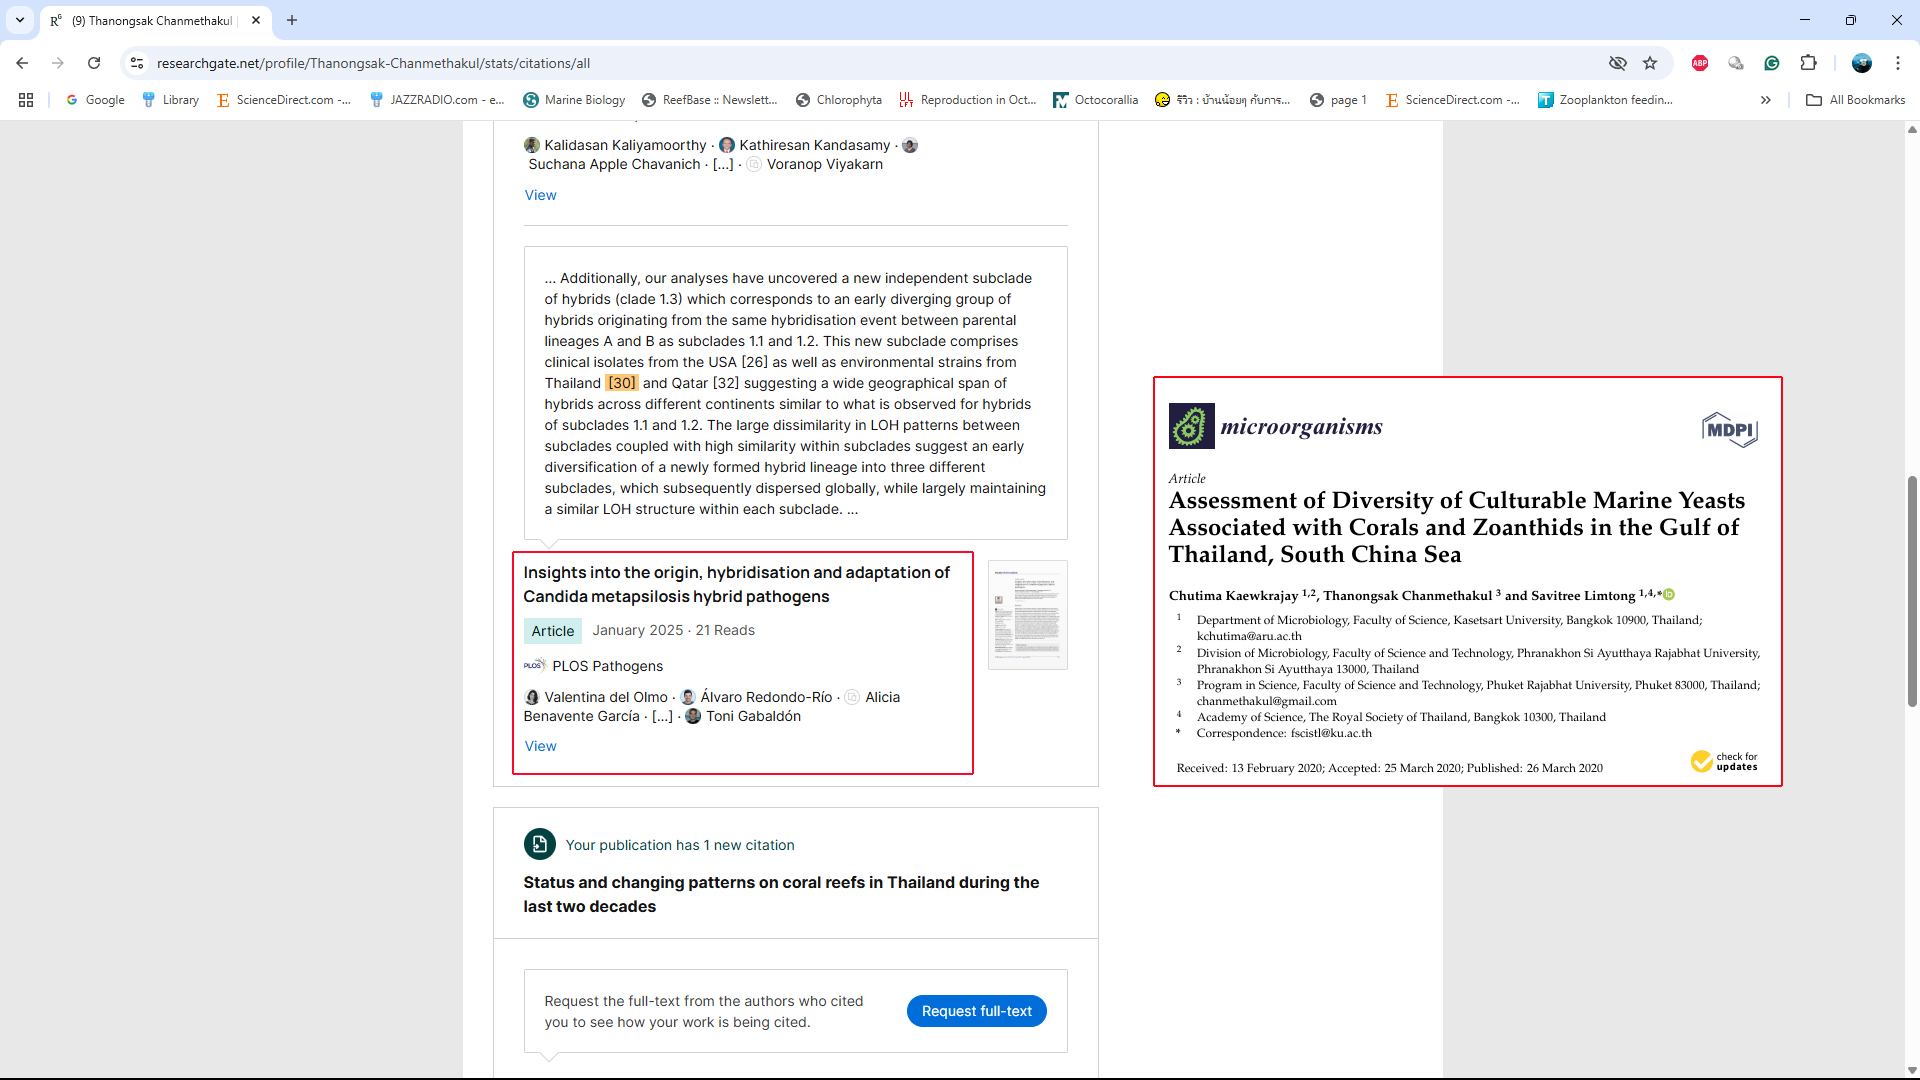
Task: Click the Request full-text button
Action: [976, 1011]
